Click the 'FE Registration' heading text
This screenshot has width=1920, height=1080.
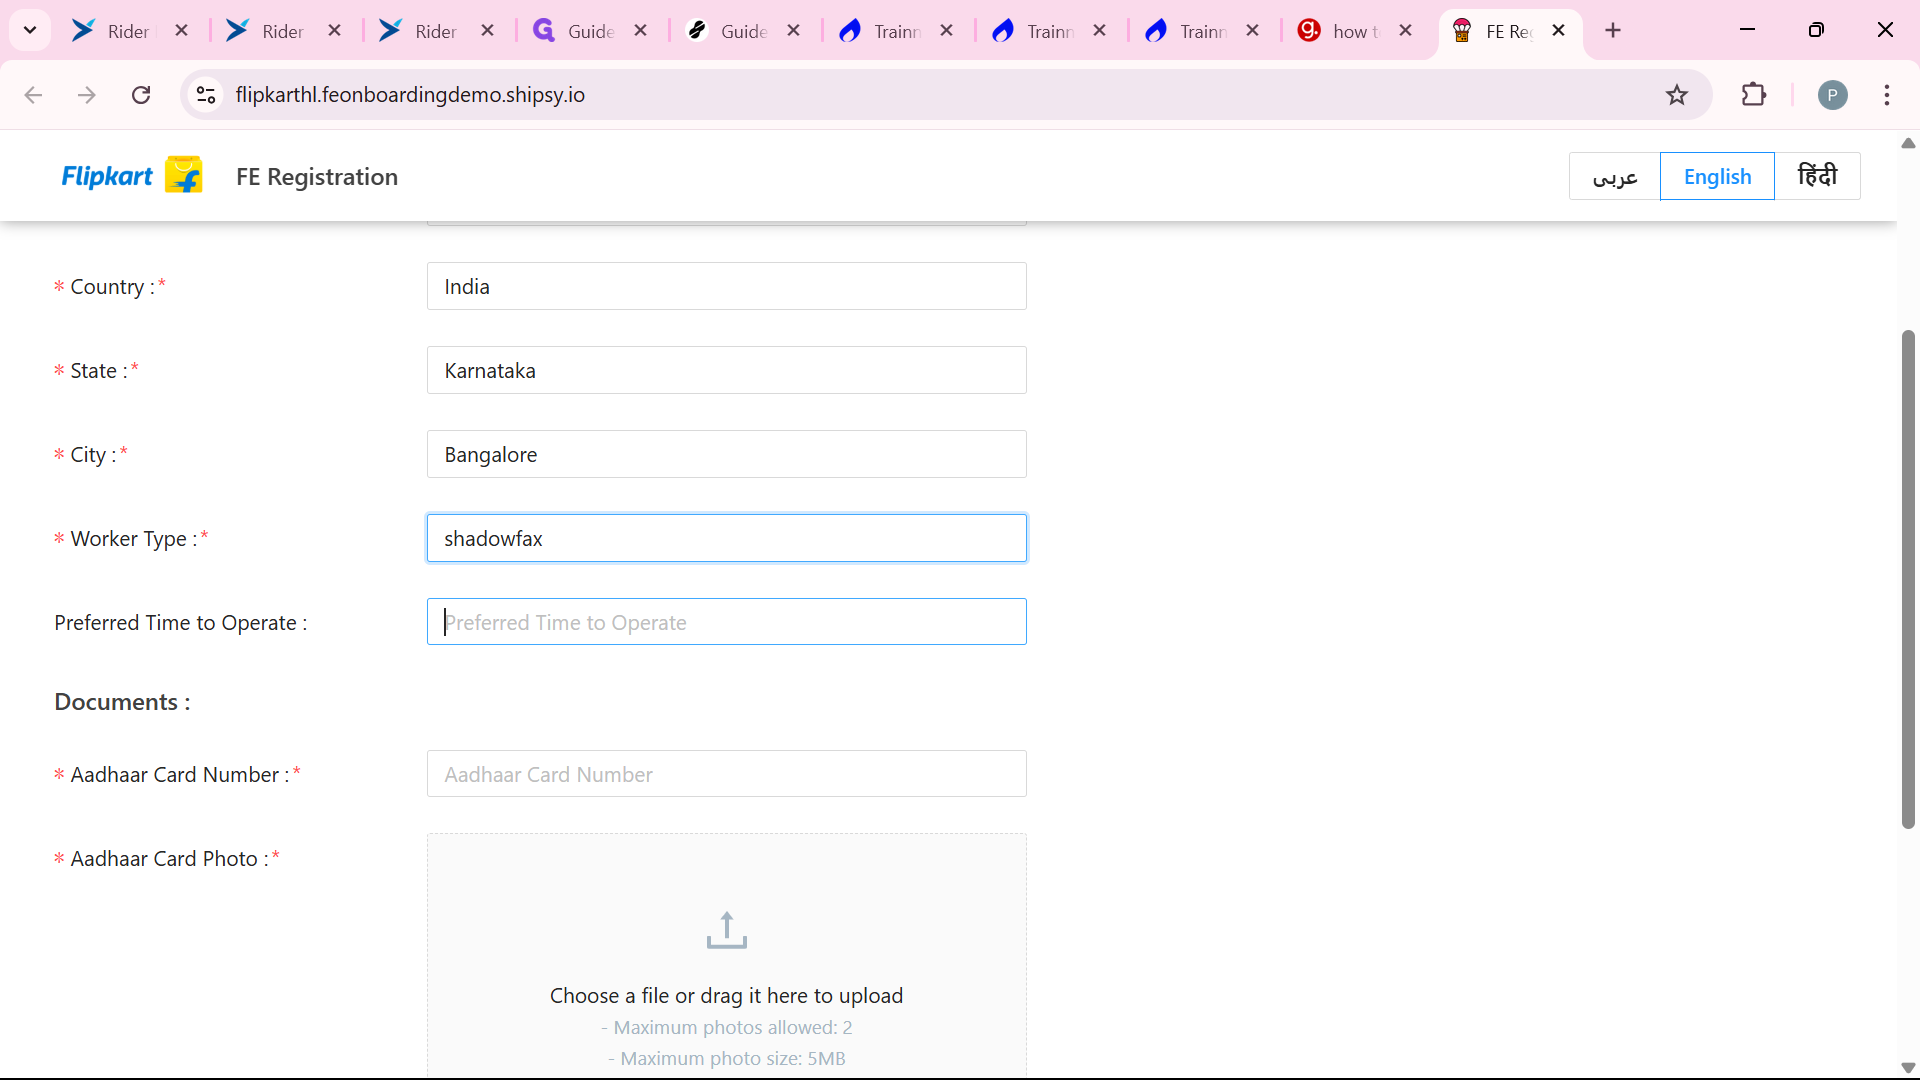point(317,177)
